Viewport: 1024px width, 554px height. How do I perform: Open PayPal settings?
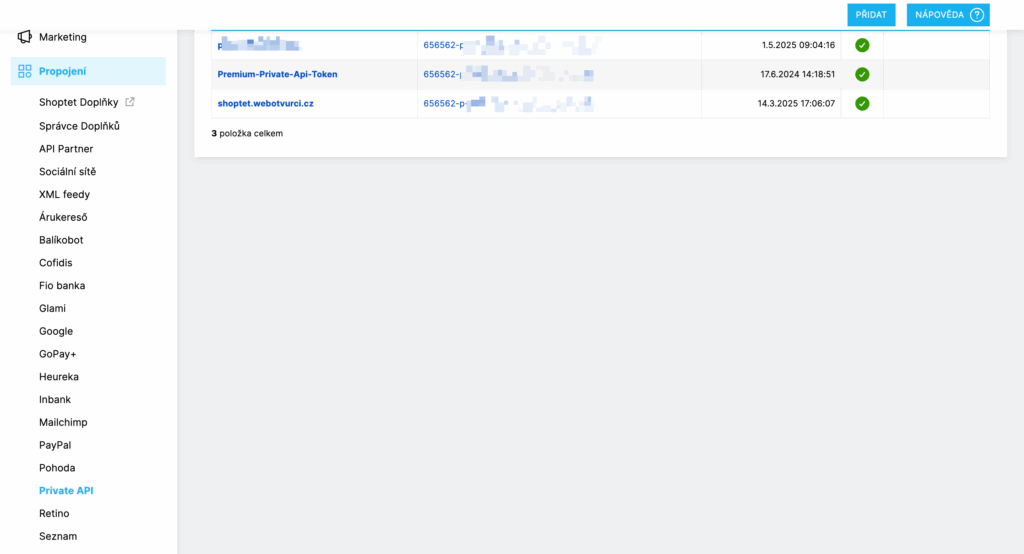pyautogui.click(x=55, y=446)
